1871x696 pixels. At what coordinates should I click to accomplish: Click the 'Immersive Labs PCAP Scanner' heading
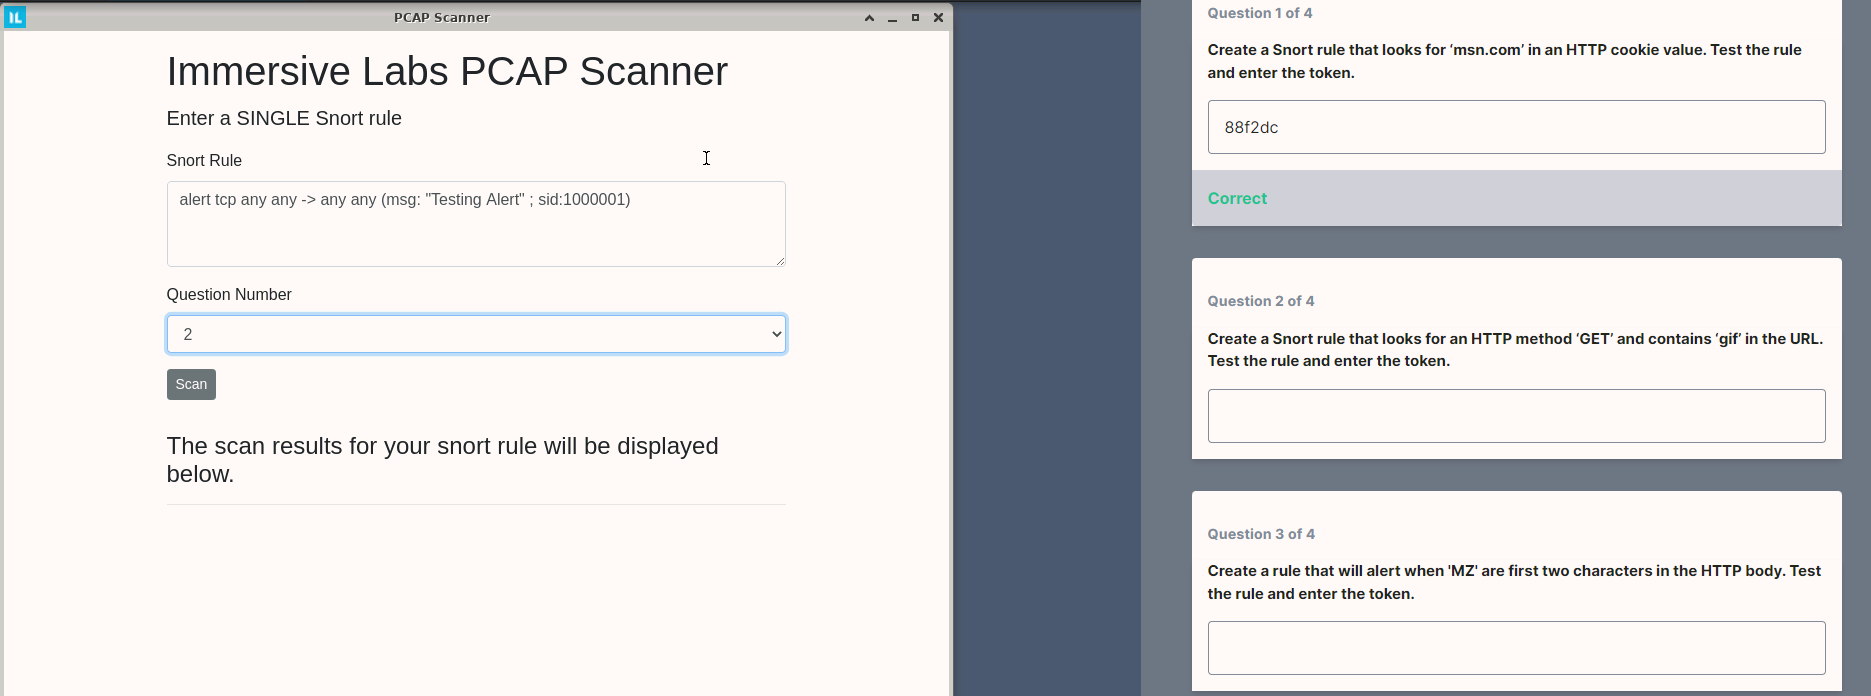[x=447, y=71]
